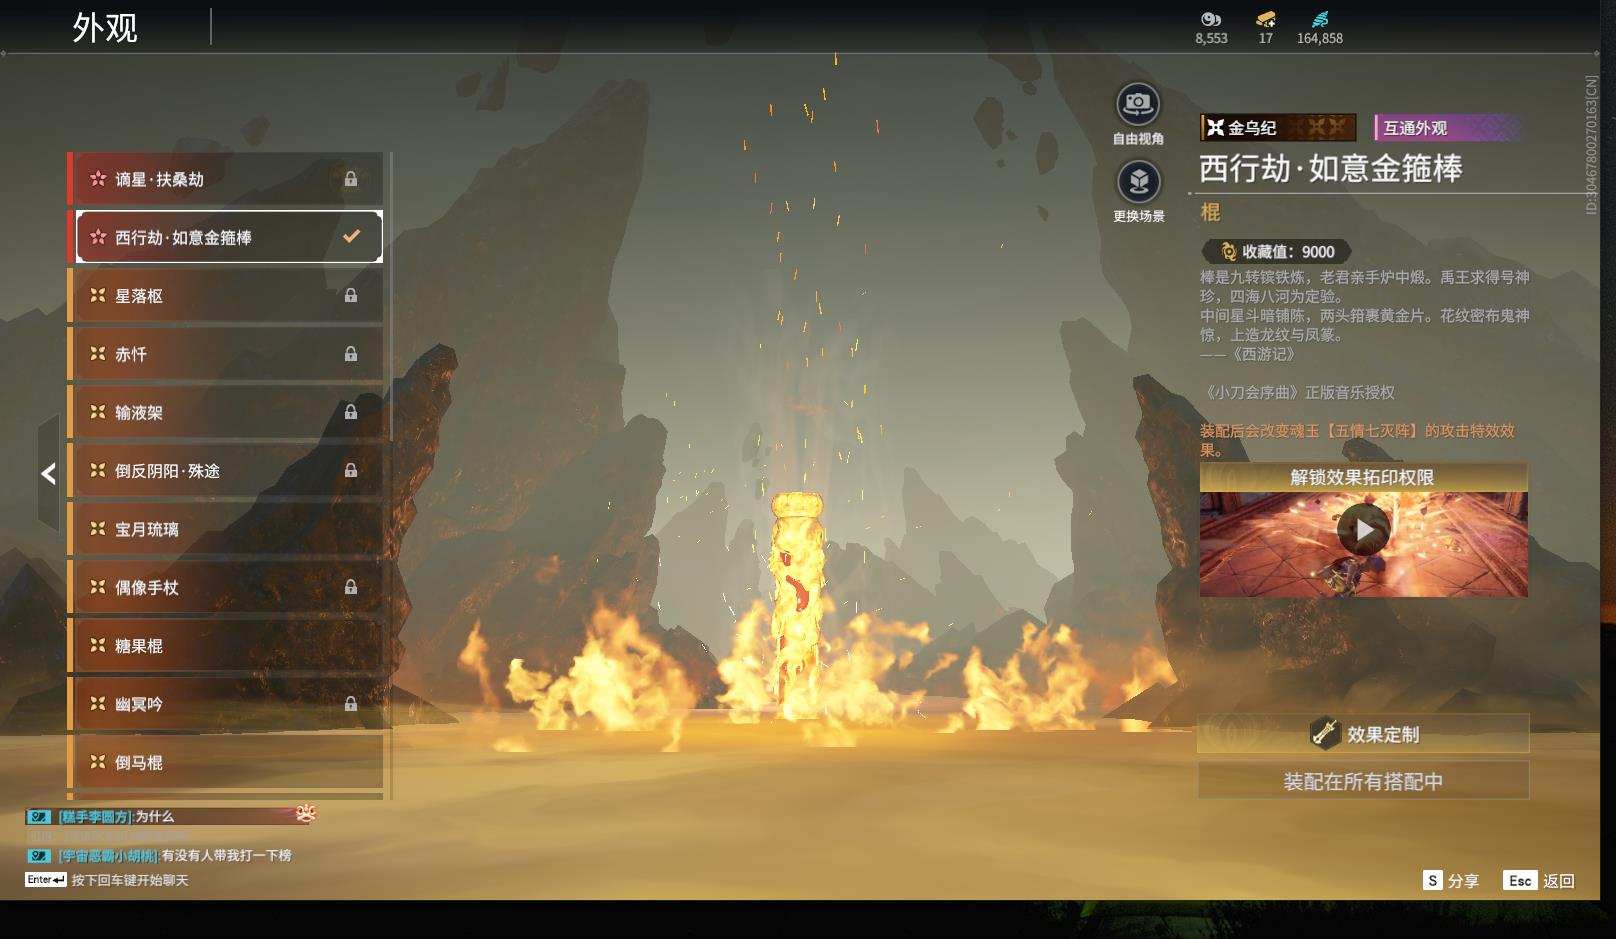The height and width of the screenshot is (939, 1616).
Task: Click 装配在所有搭配中 button
Action: (1364, 781)
